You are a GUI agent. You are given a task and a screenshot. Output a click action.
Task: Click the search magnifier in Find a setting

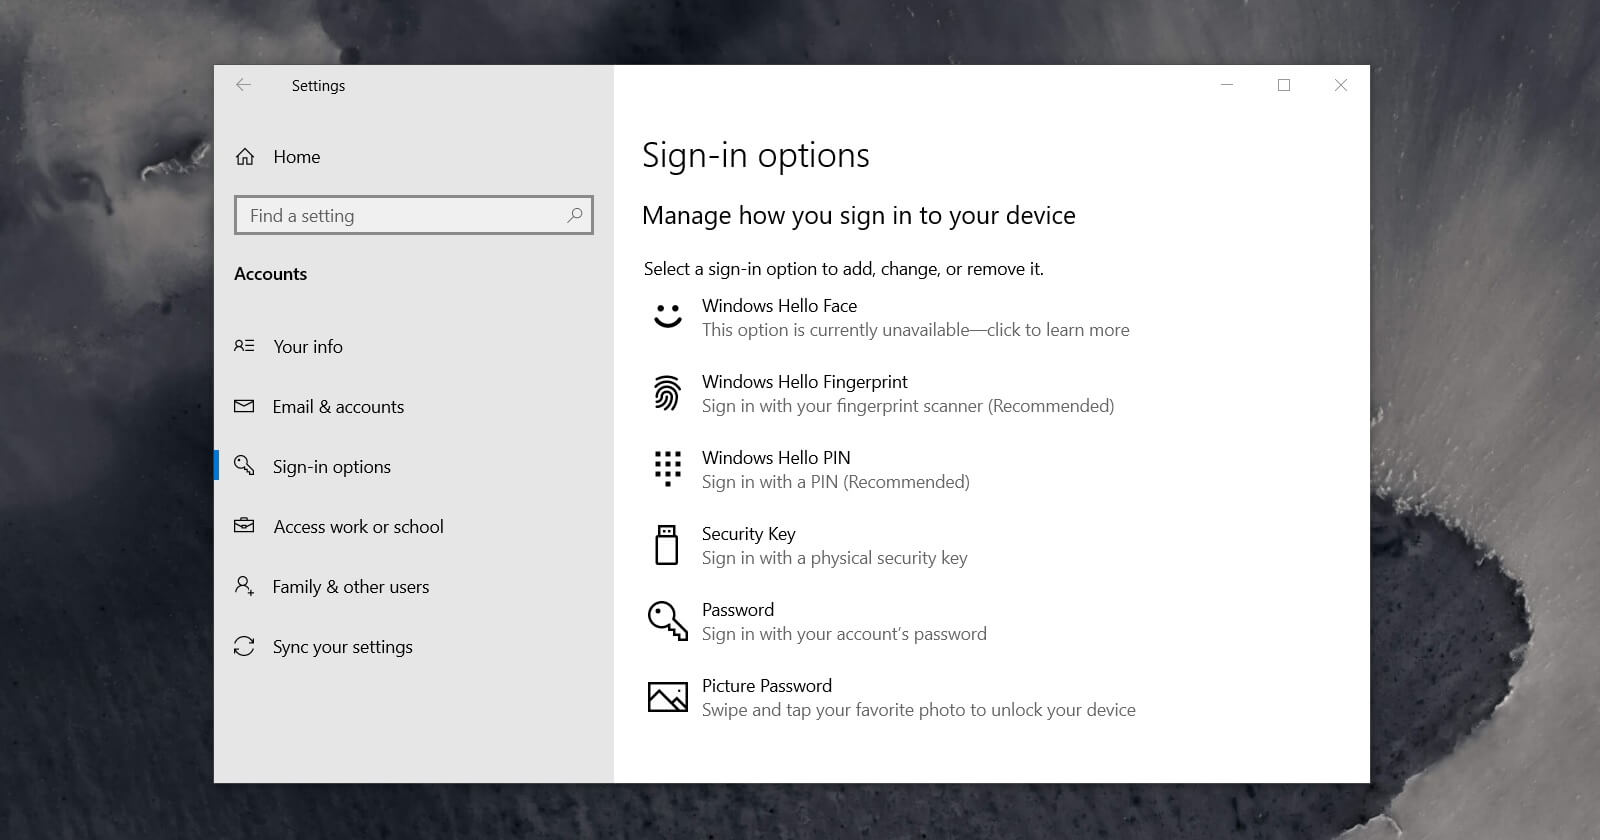tap(575, 215)
